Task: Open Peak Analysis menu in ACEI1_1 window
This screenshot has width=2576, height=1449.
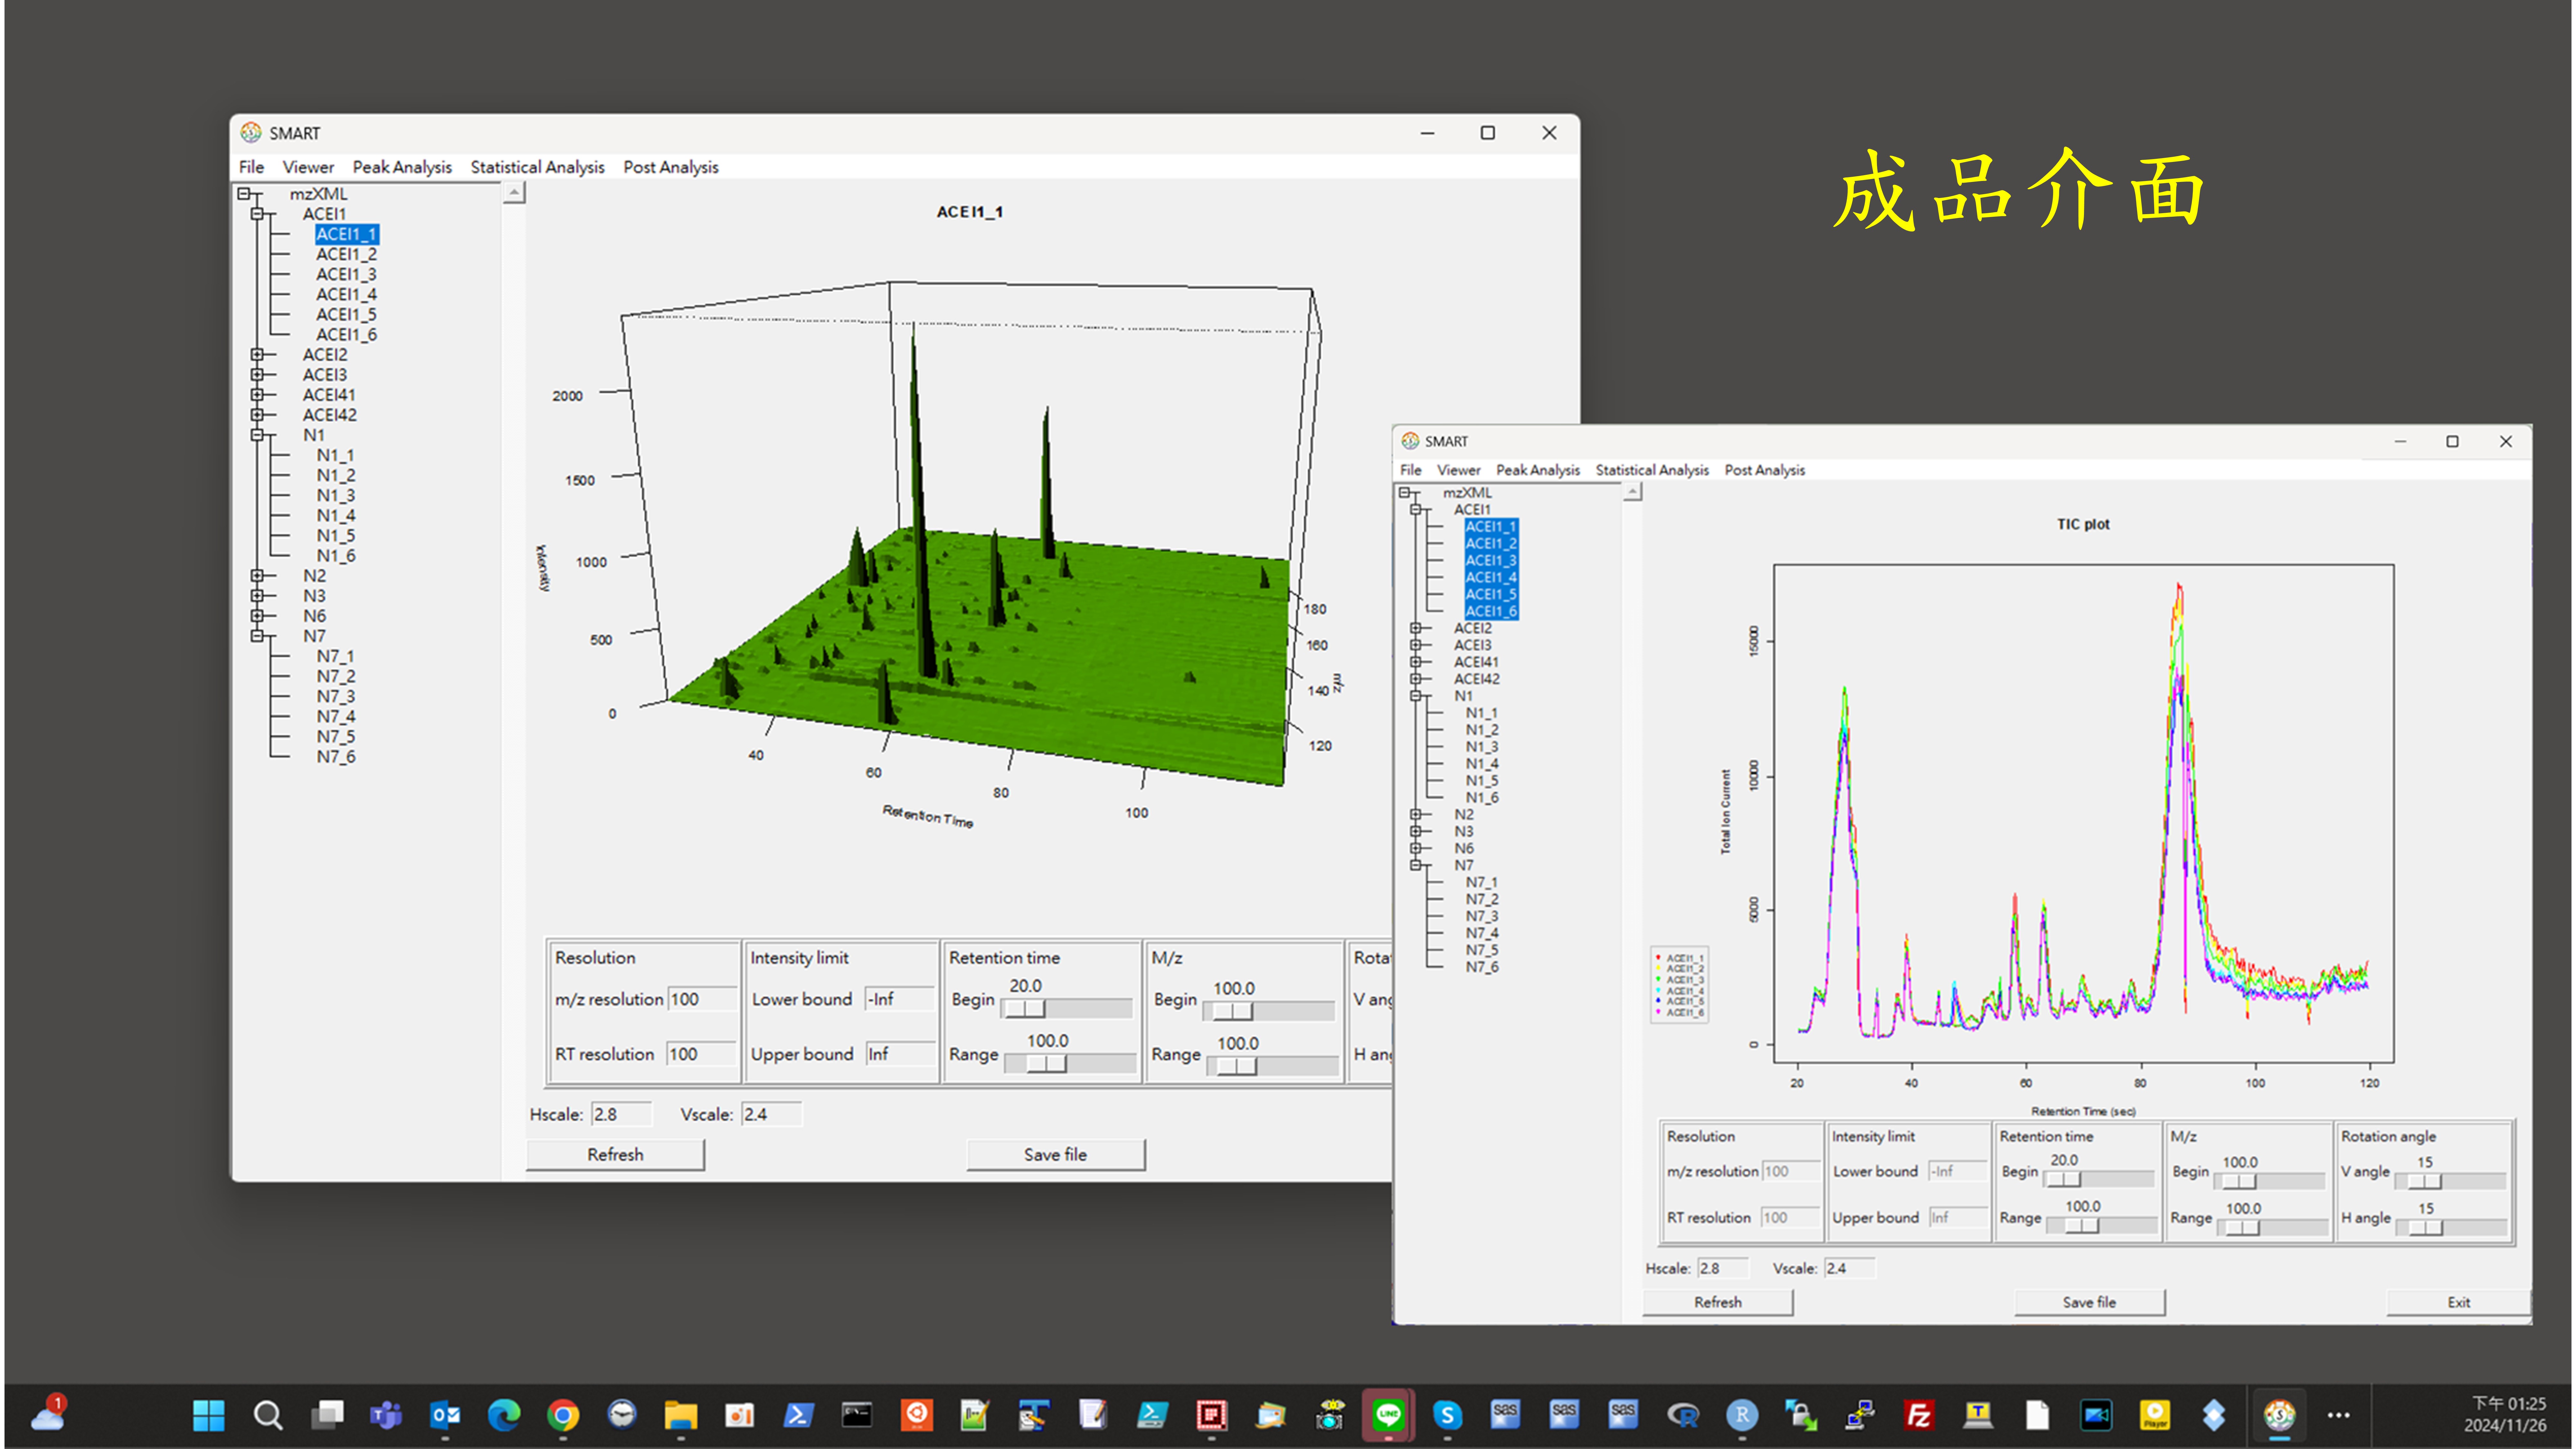Action: pyautogui.click(x=402, y=167)
